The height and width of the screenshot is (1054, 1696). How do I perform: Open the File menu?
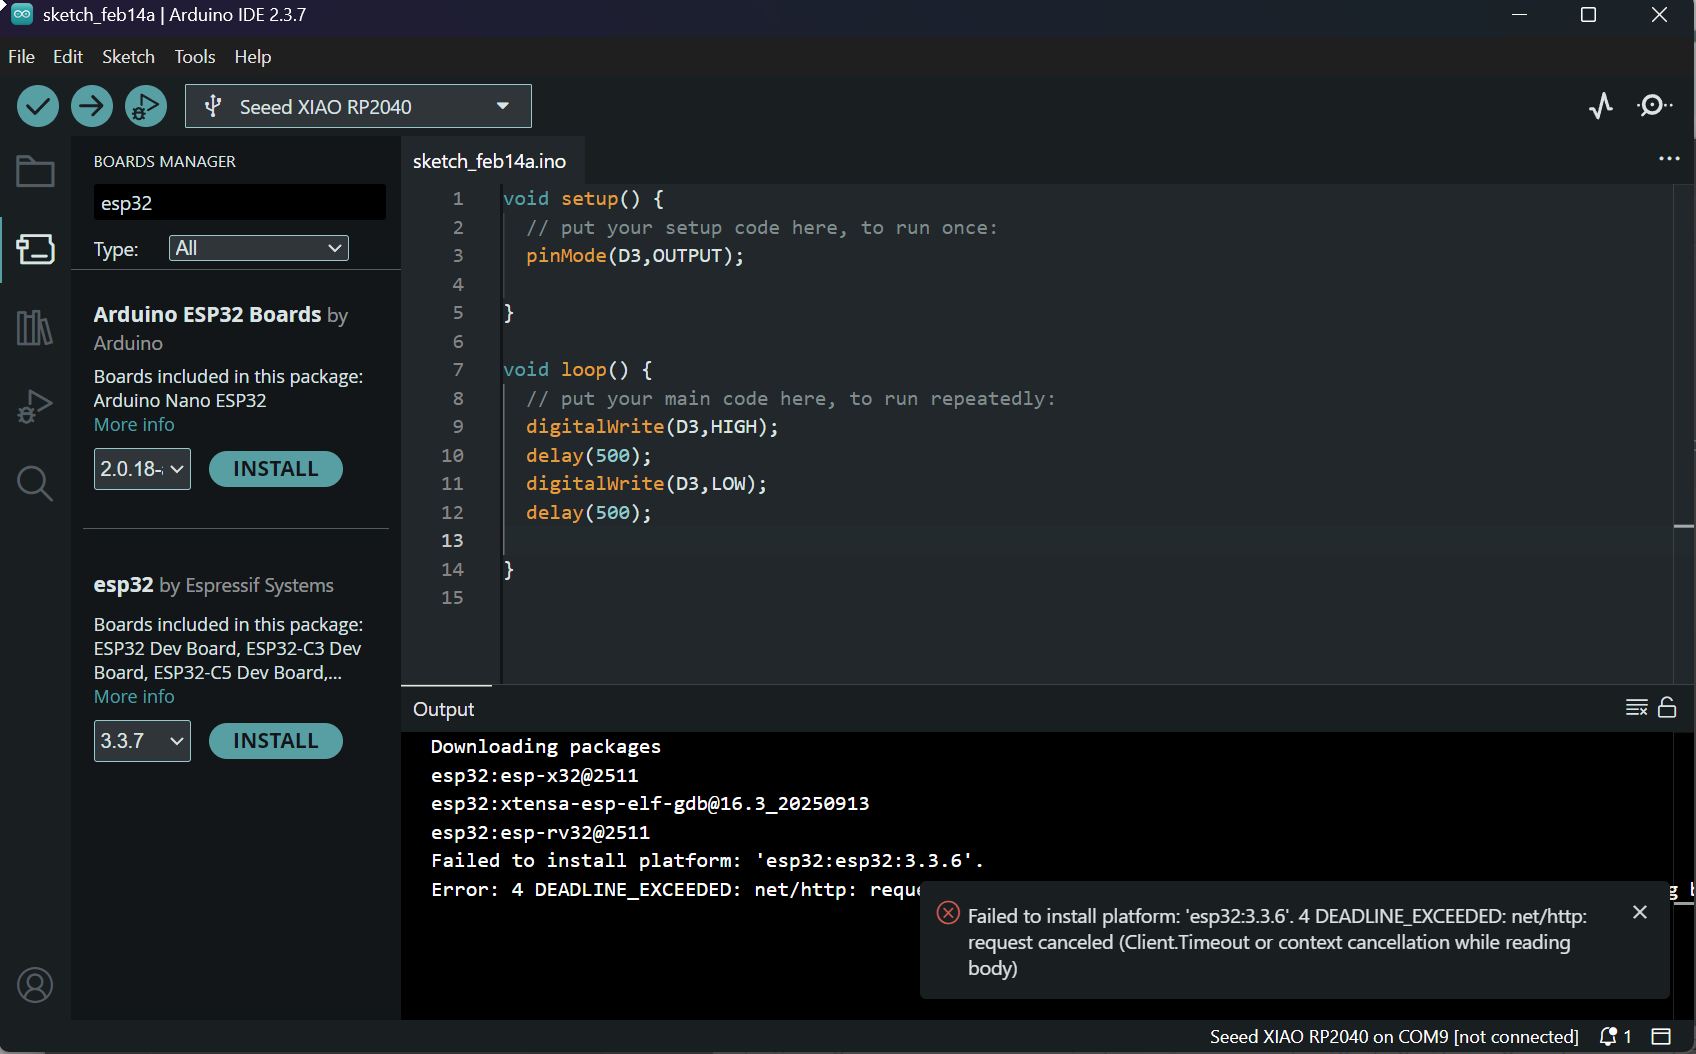tap(21, 57)
